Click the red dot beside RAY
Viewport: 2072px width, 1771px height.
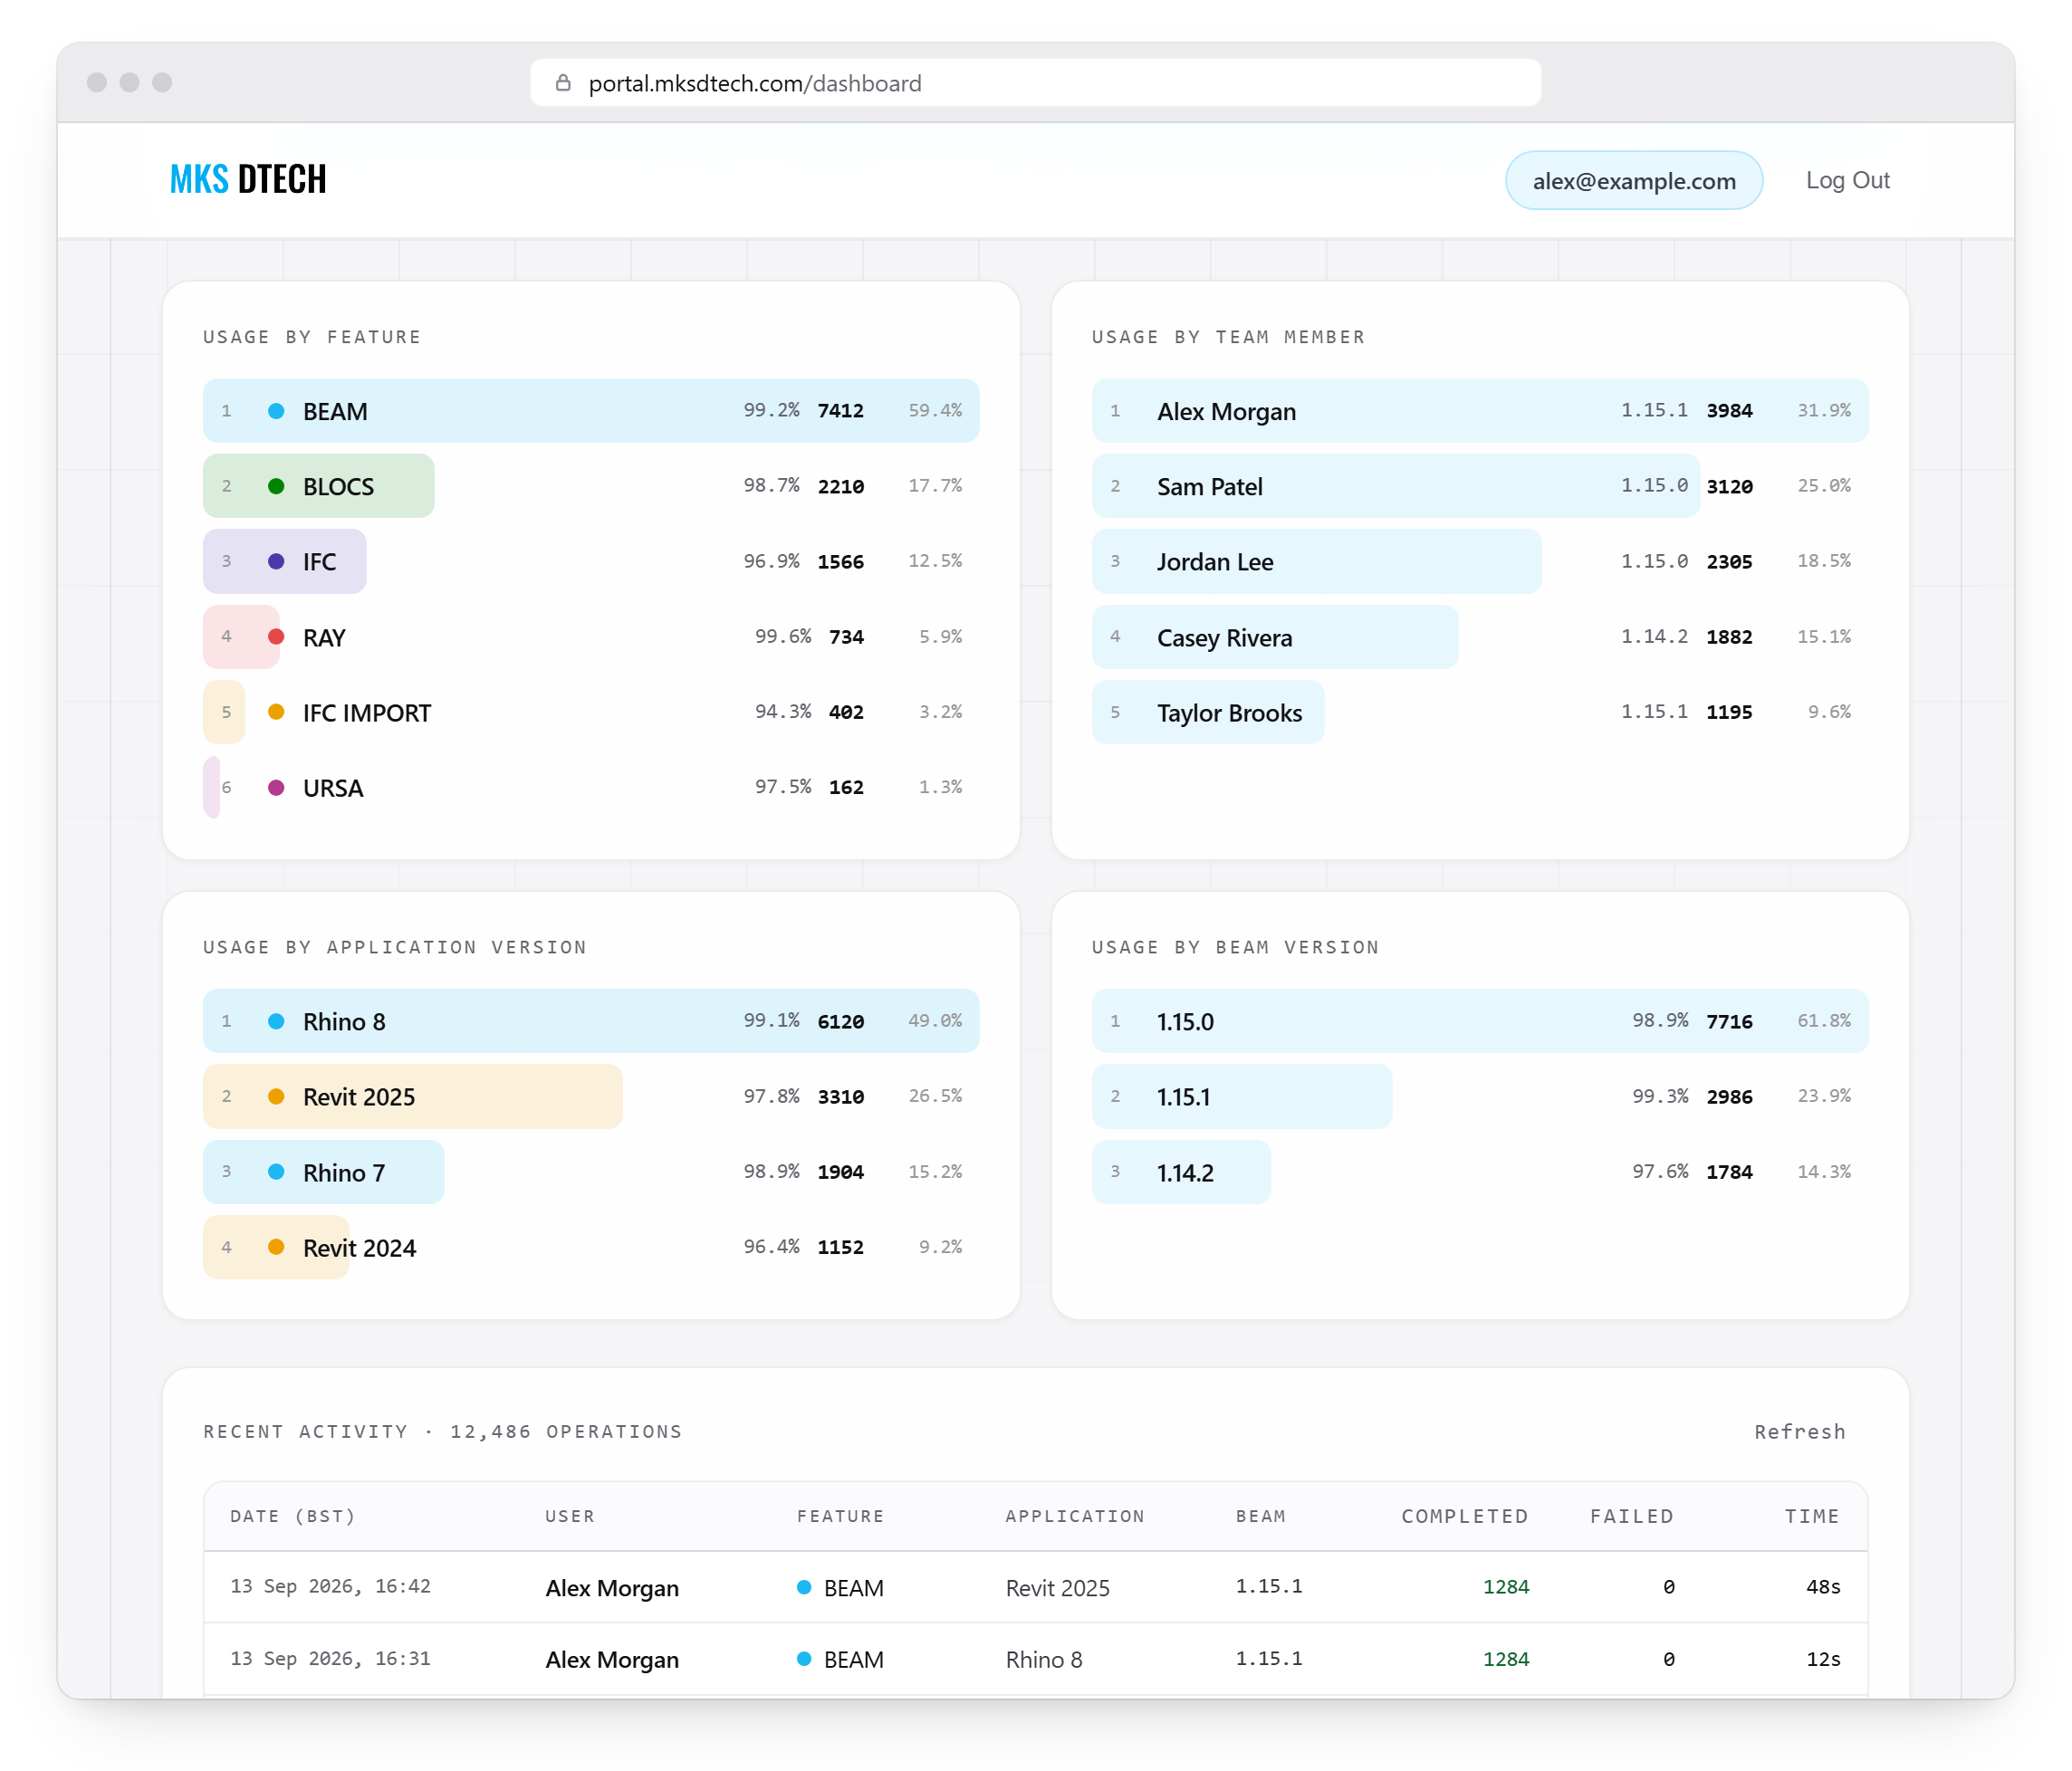click(x=276, y=637)
